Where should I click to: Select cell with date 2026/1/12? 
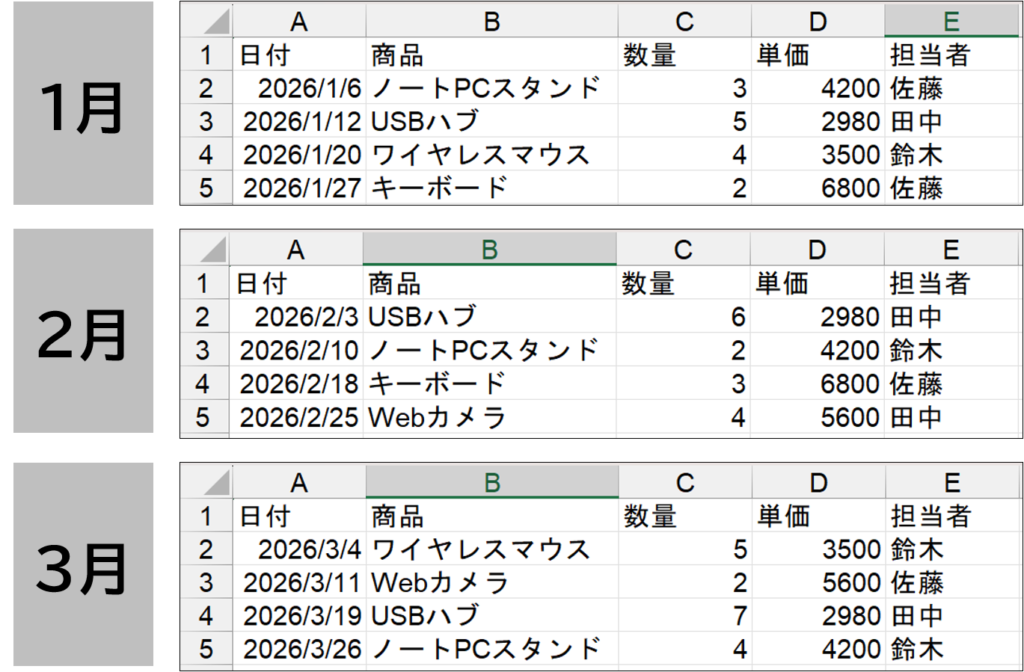[299, 121]
